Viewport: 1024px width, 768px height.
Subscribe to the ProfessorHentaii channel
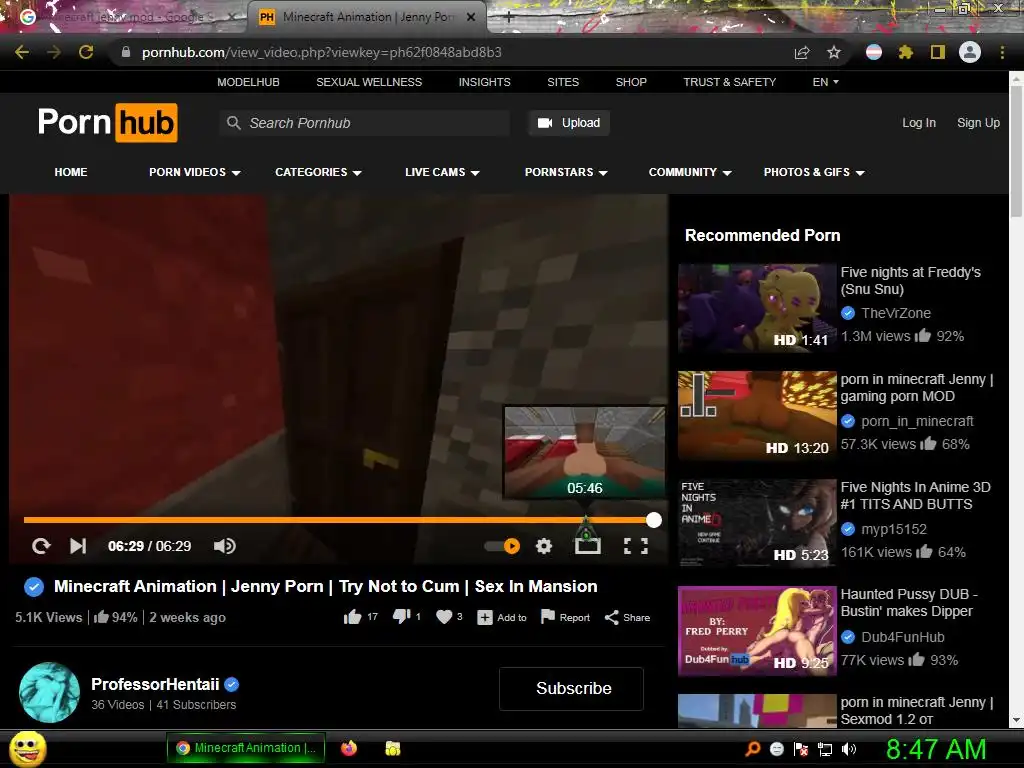point(571,688)
